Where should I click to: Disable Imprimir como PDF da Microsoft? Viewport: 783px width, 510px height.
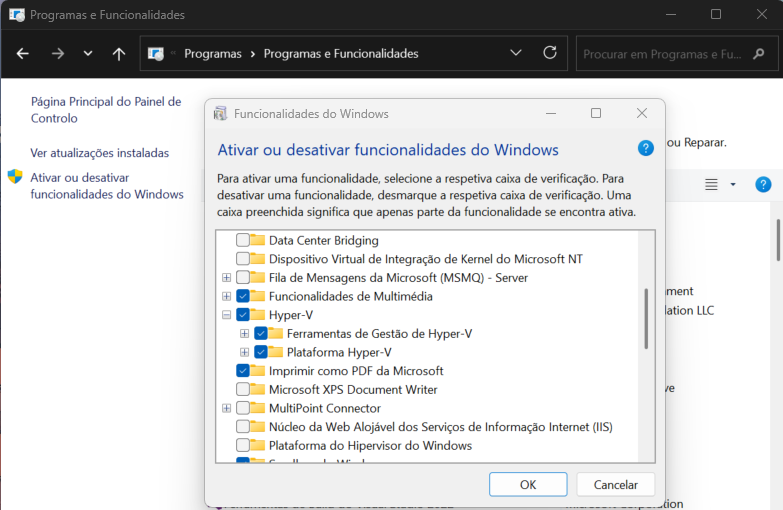point(243,371)
